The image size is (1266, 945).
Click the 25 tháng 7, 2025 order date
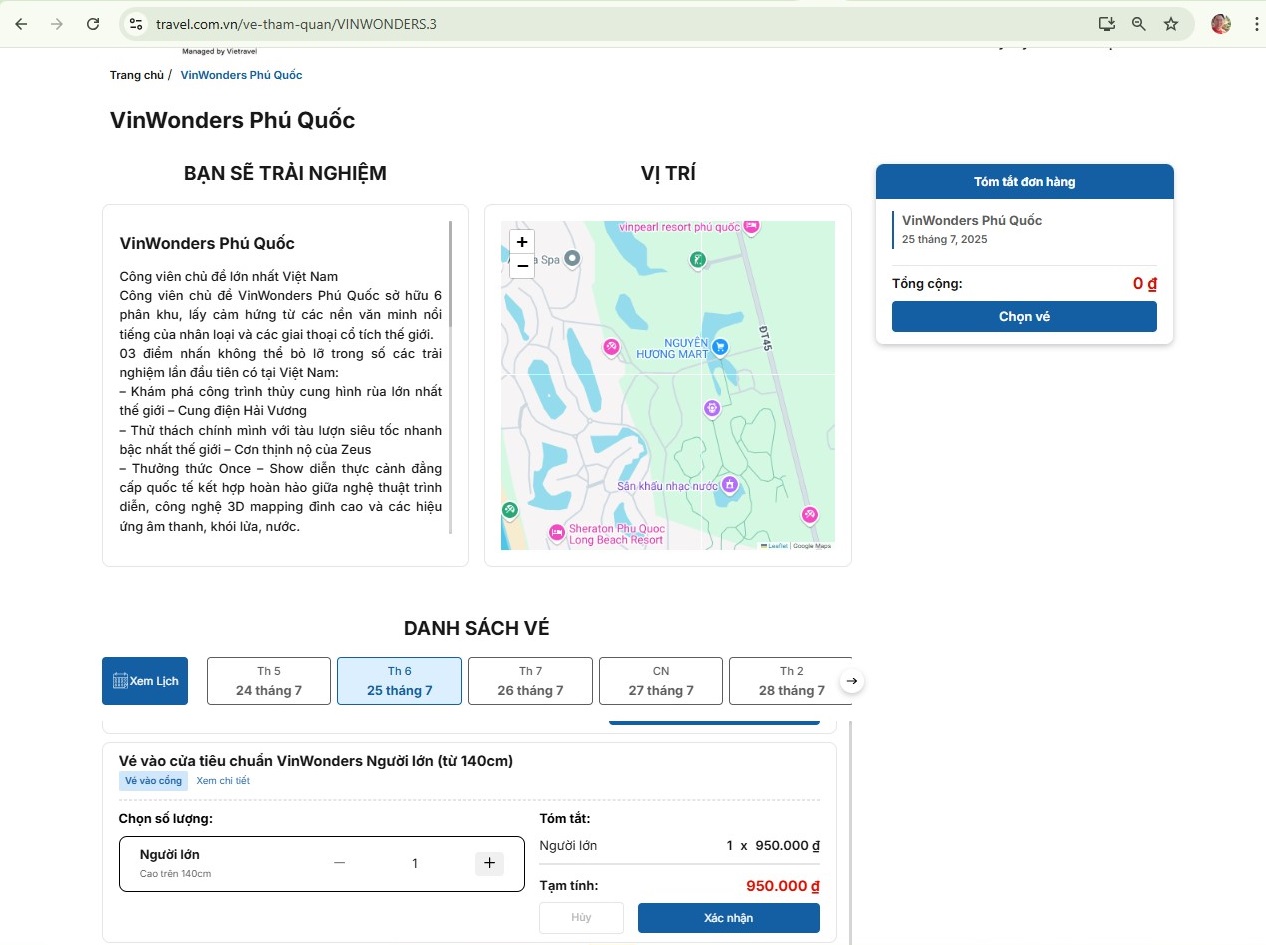[x=945, y=240]
